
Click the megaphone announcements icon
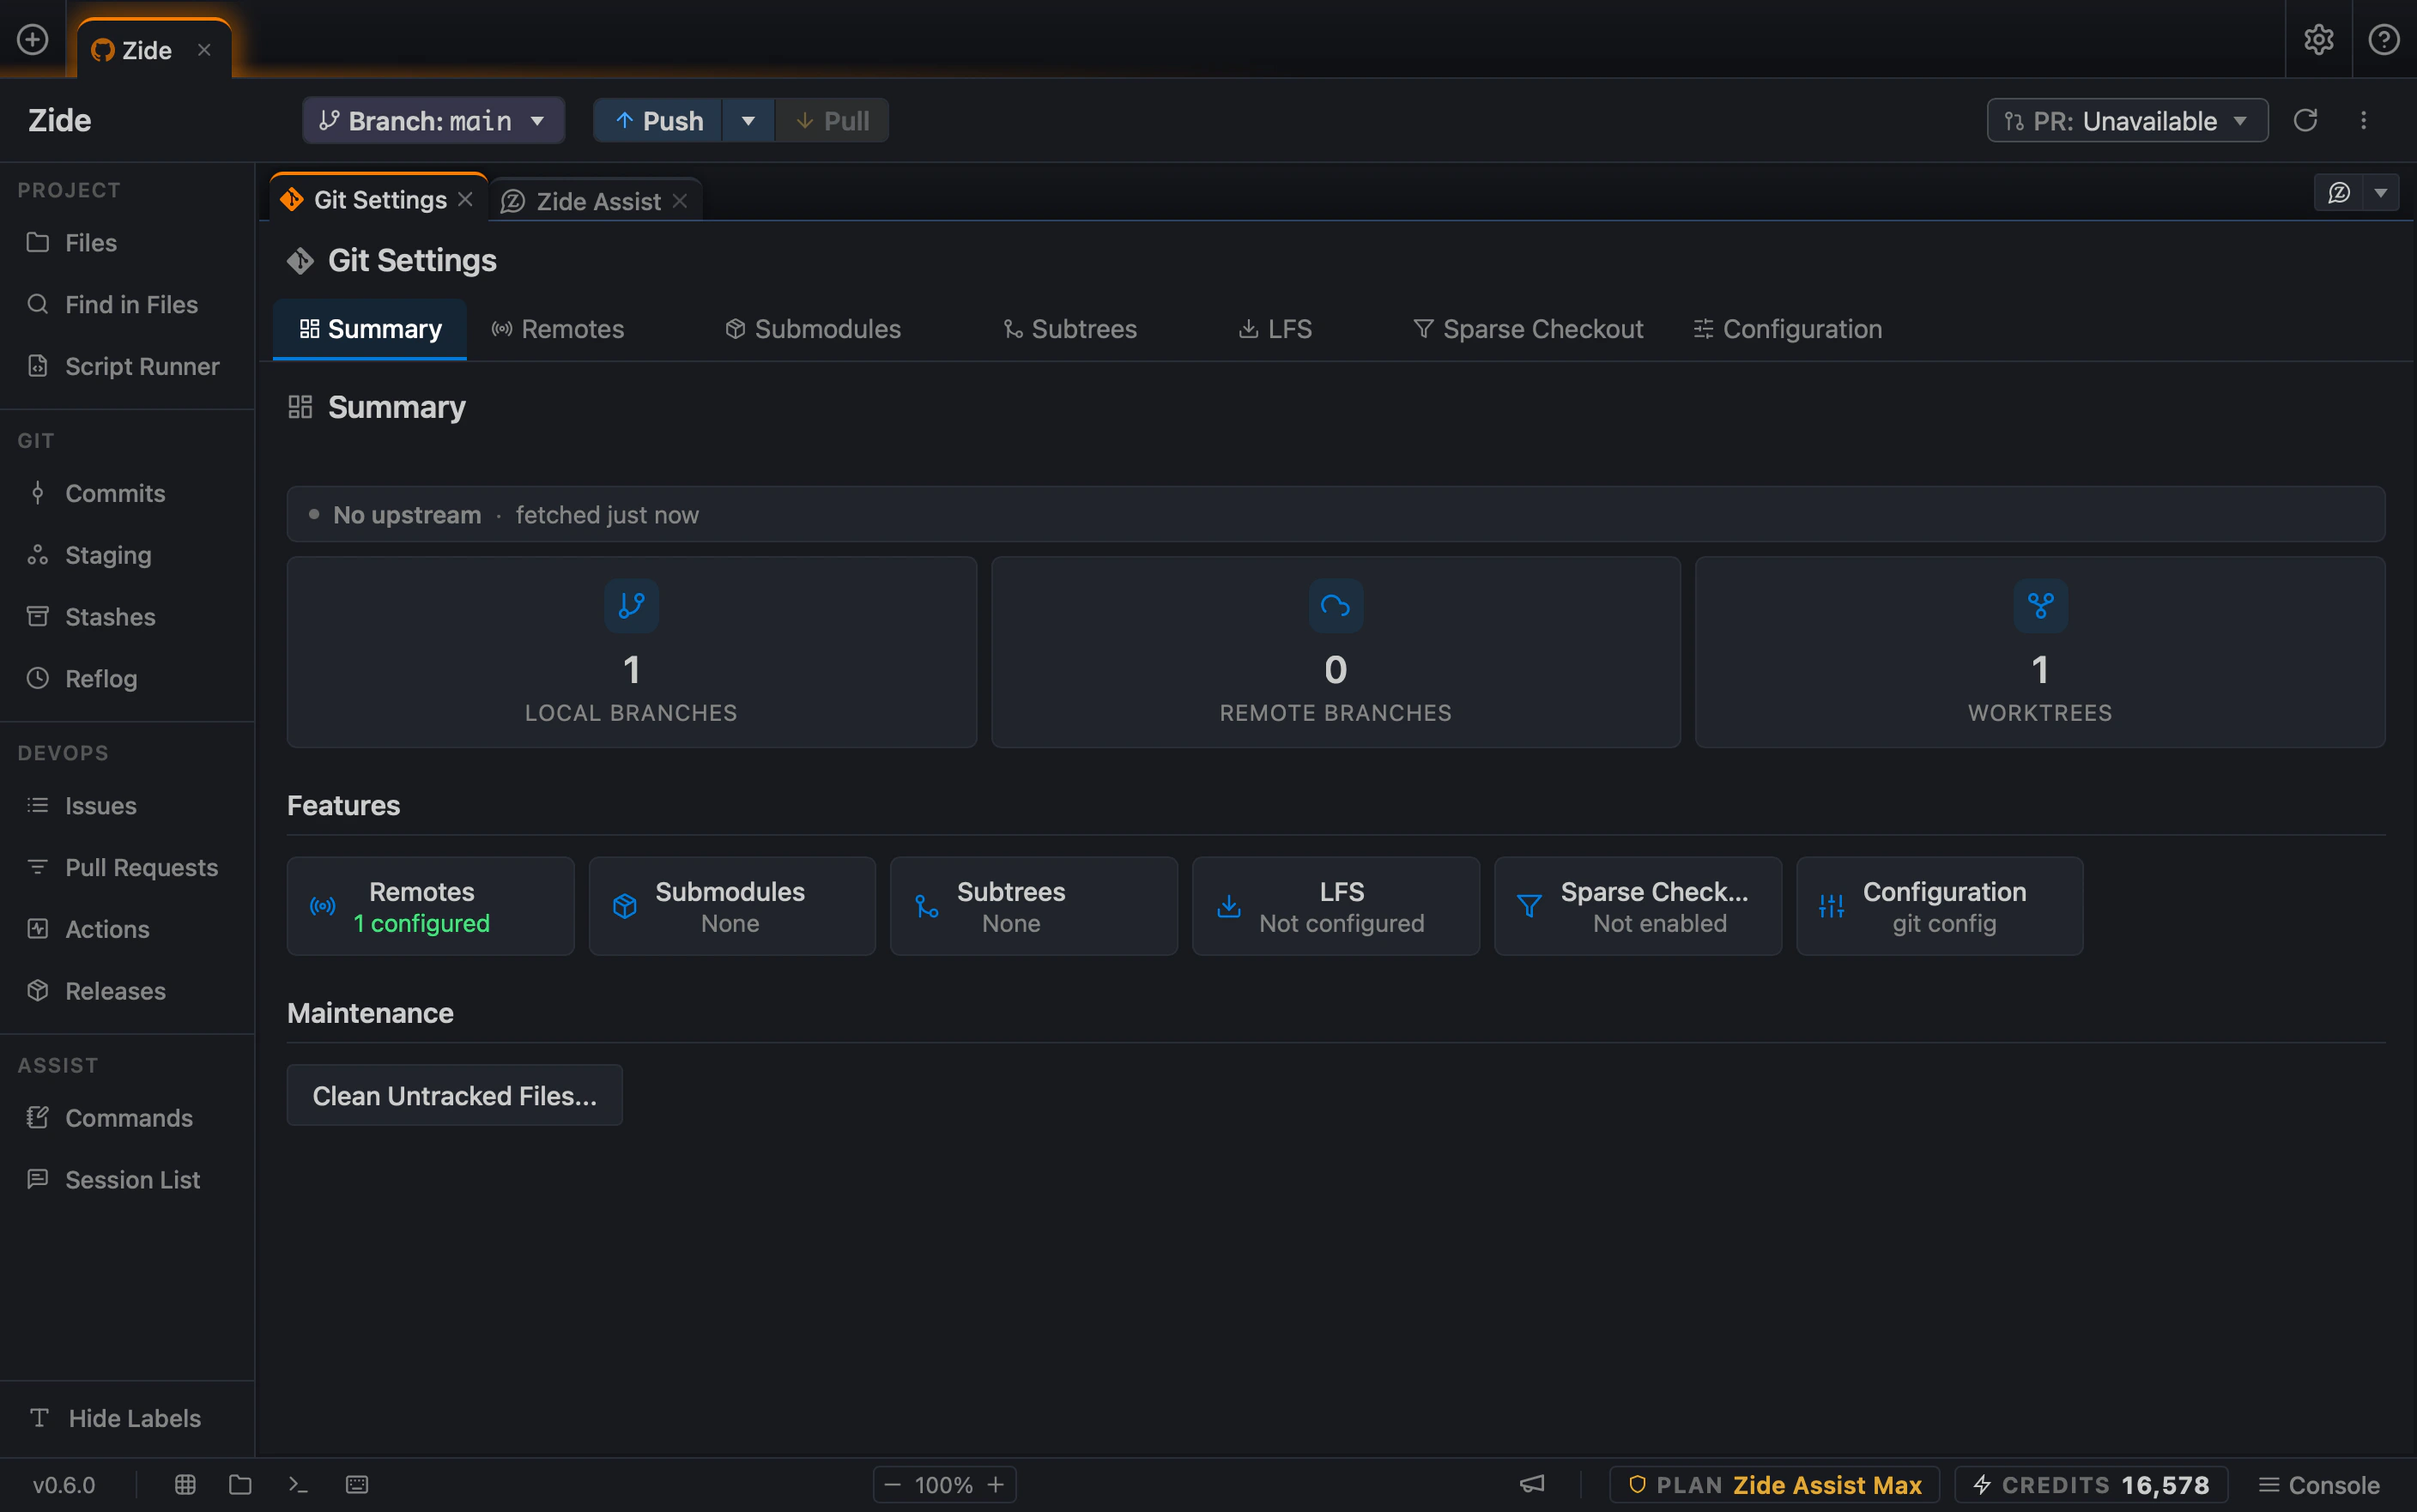click(x=1533, y=1484)
